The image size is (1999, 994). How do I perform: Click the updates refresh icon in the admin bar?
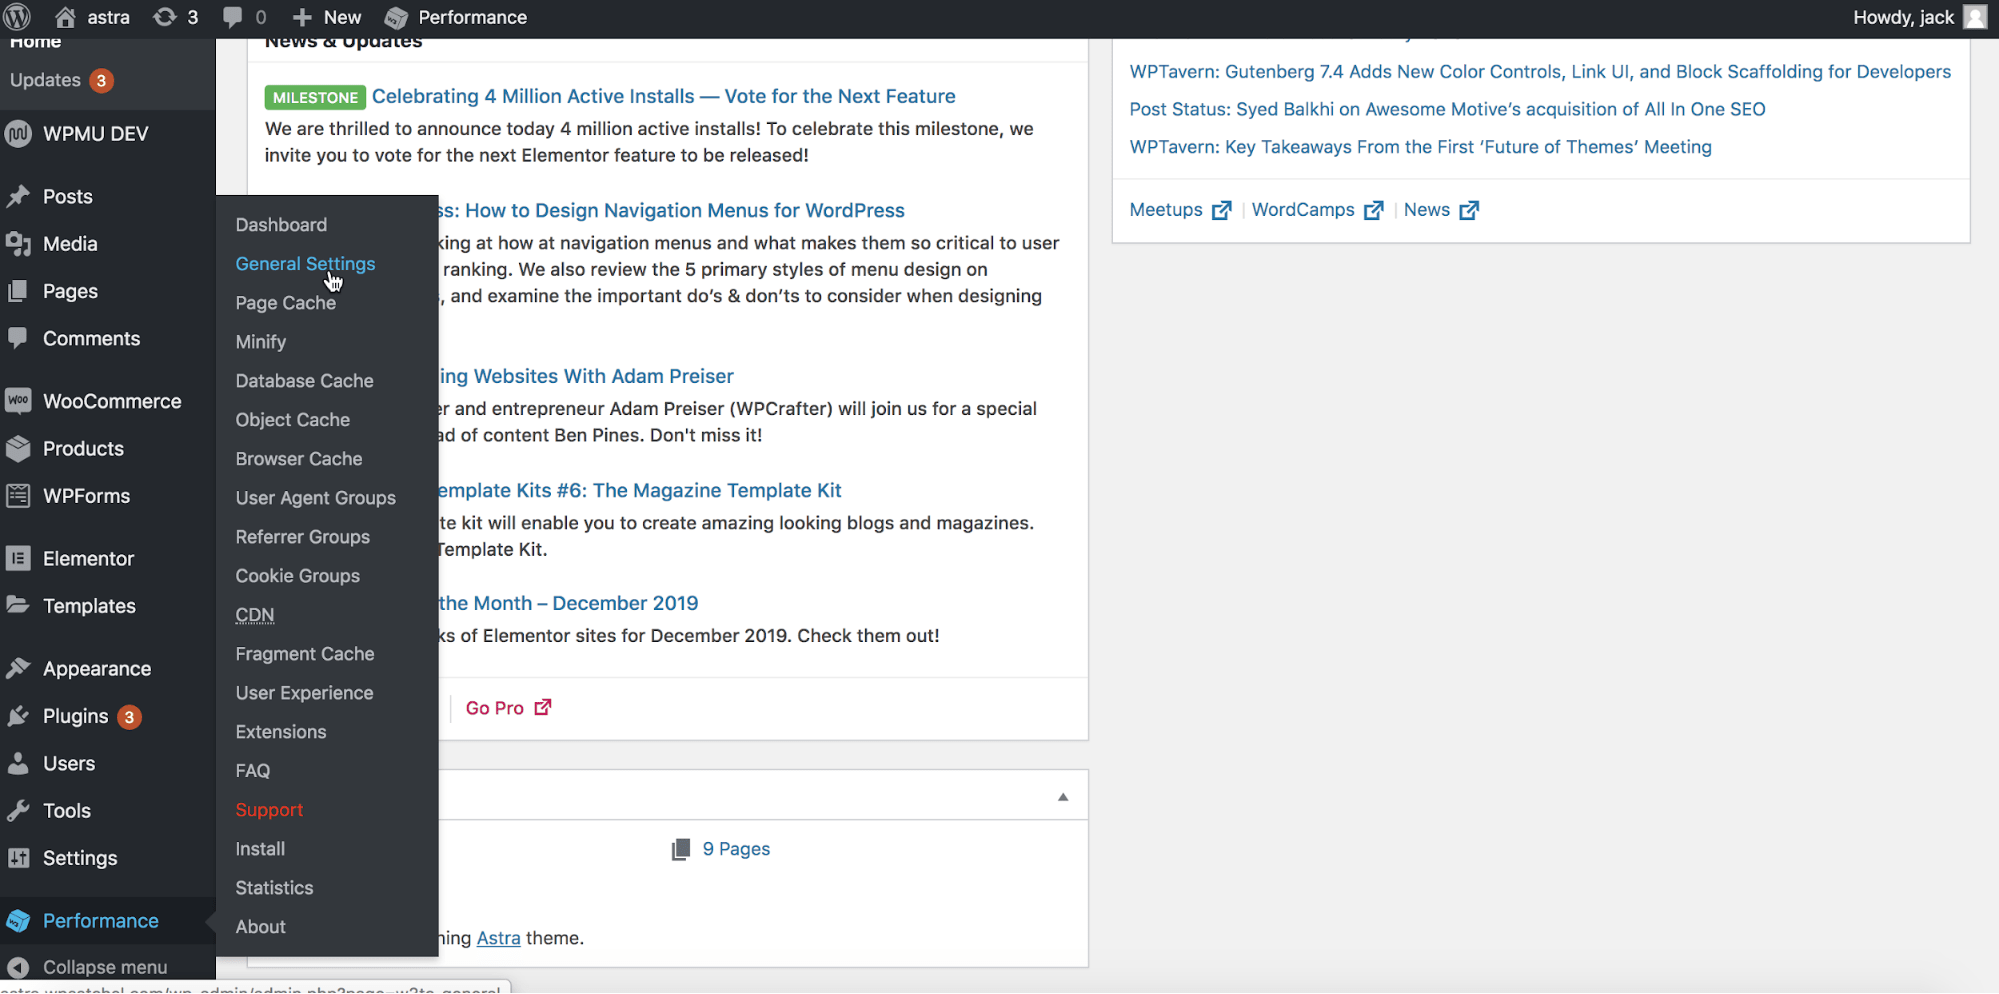tap(164, 17)
